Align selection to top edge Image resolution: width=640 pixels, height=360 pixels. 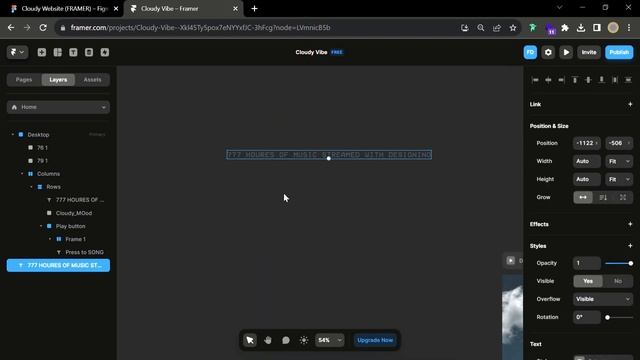click(x=575, y=80)
